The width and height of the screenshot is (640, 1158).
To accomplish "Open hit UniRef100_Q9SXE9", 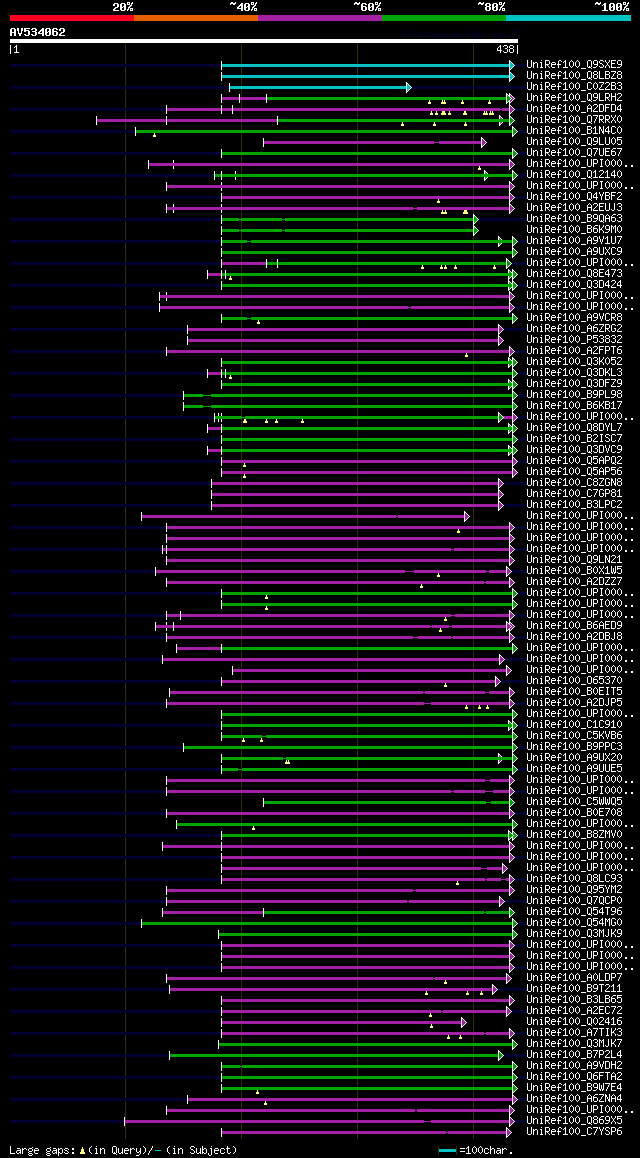I will coord(574,64).
